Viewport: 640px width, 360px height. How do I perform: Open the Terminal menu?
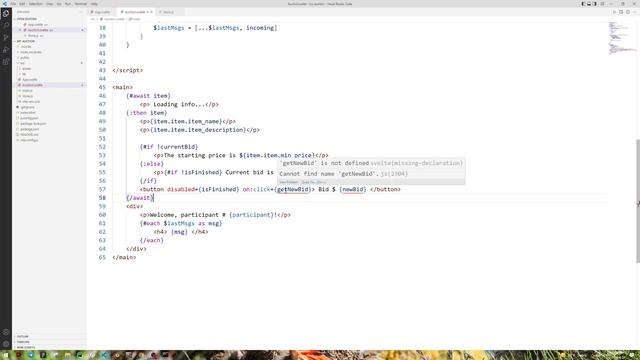tap(81, 4)
